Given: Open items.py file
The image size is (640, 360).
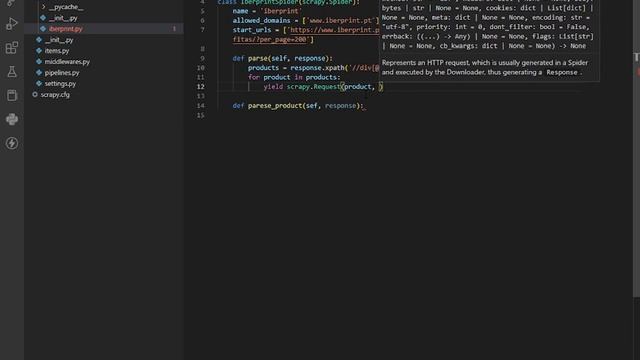Looking at the screenshot, I should (57, 51).
